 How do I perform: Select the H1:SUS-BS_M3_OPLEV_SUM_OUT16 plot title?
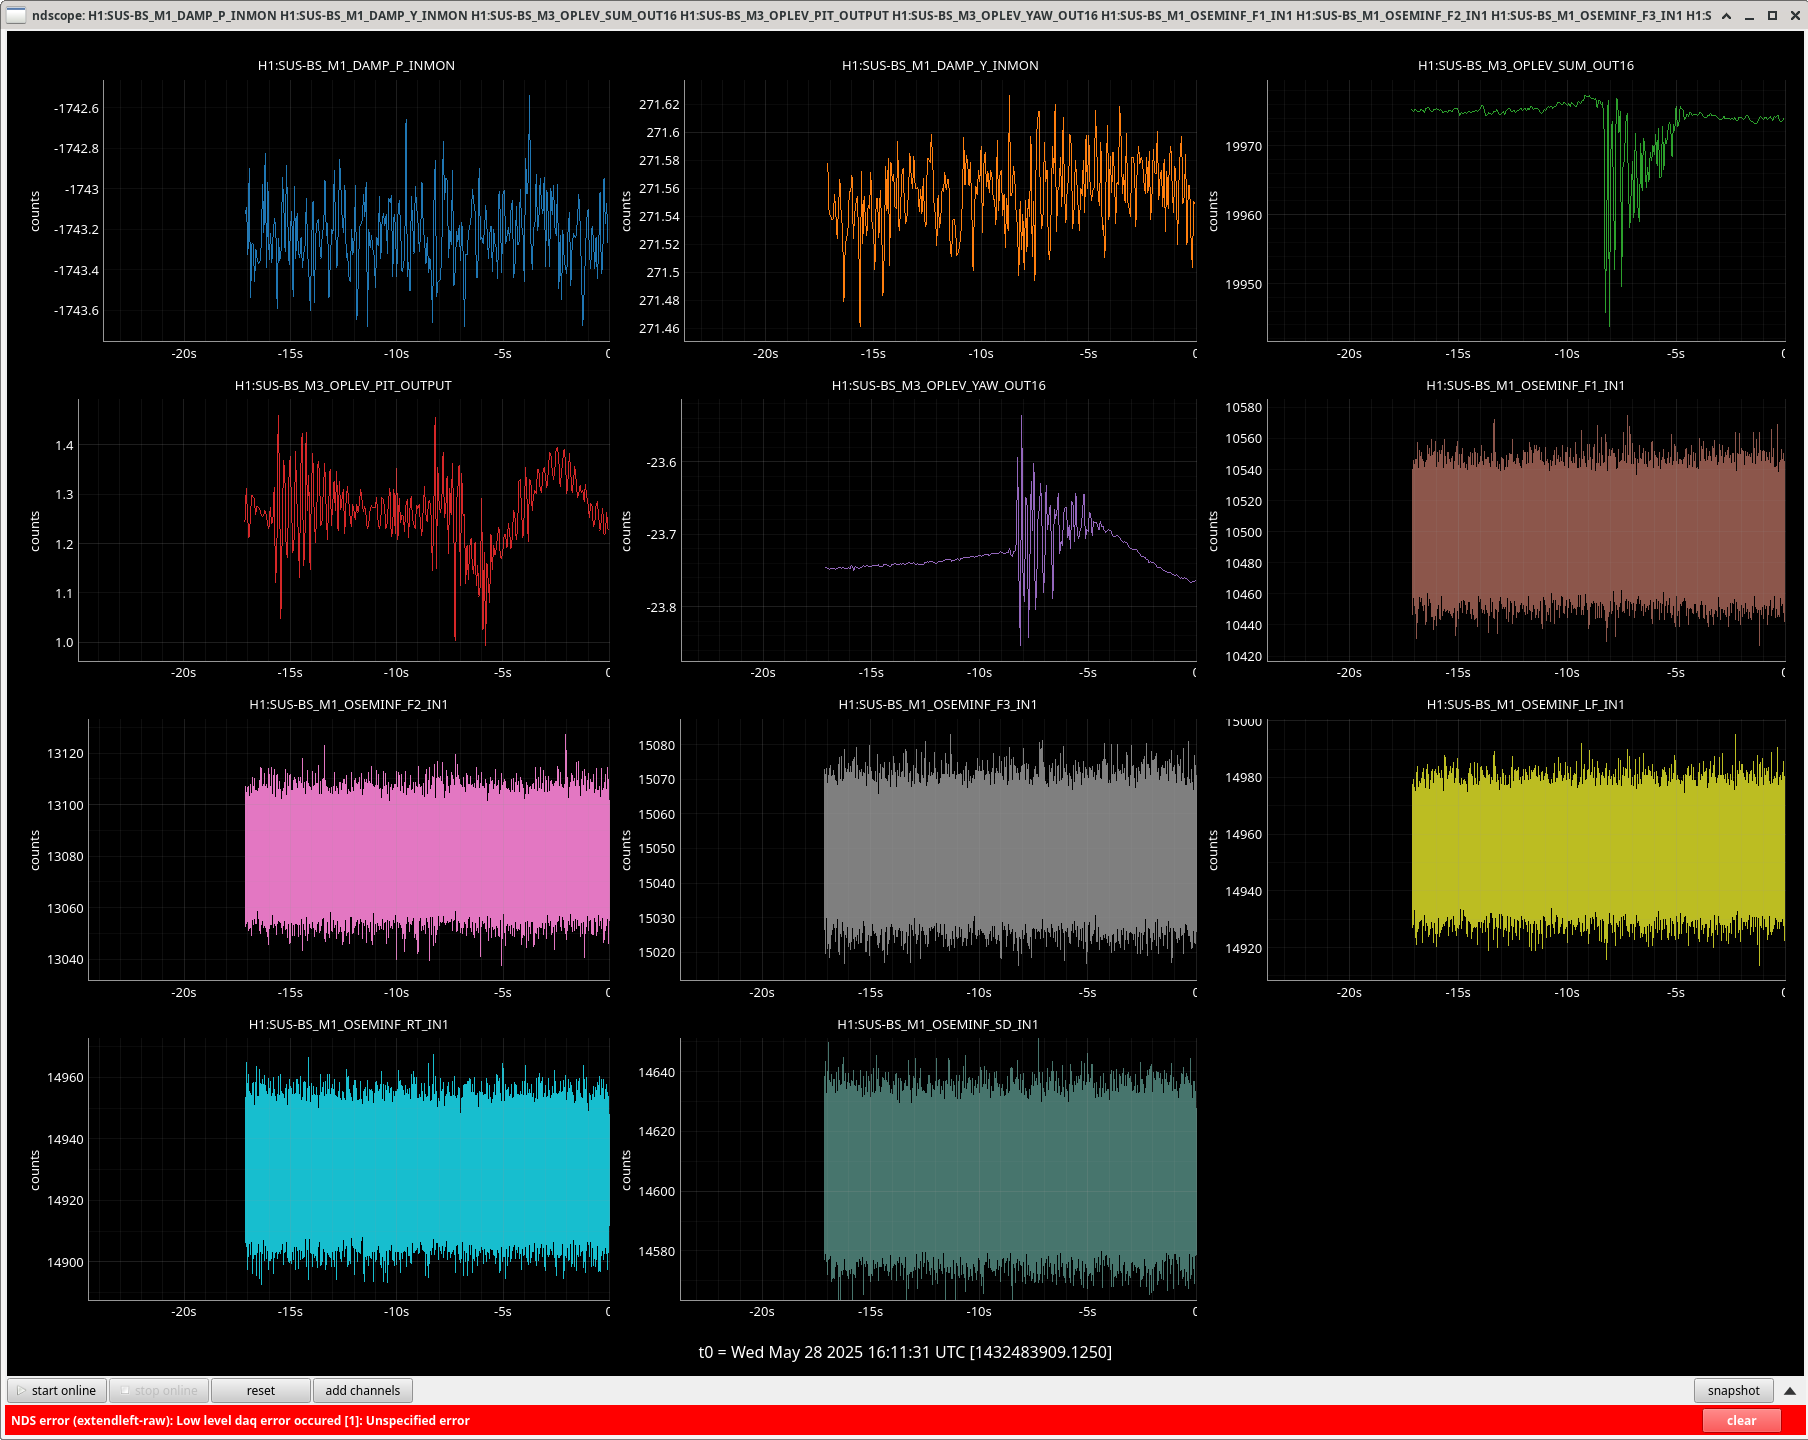1526,65
